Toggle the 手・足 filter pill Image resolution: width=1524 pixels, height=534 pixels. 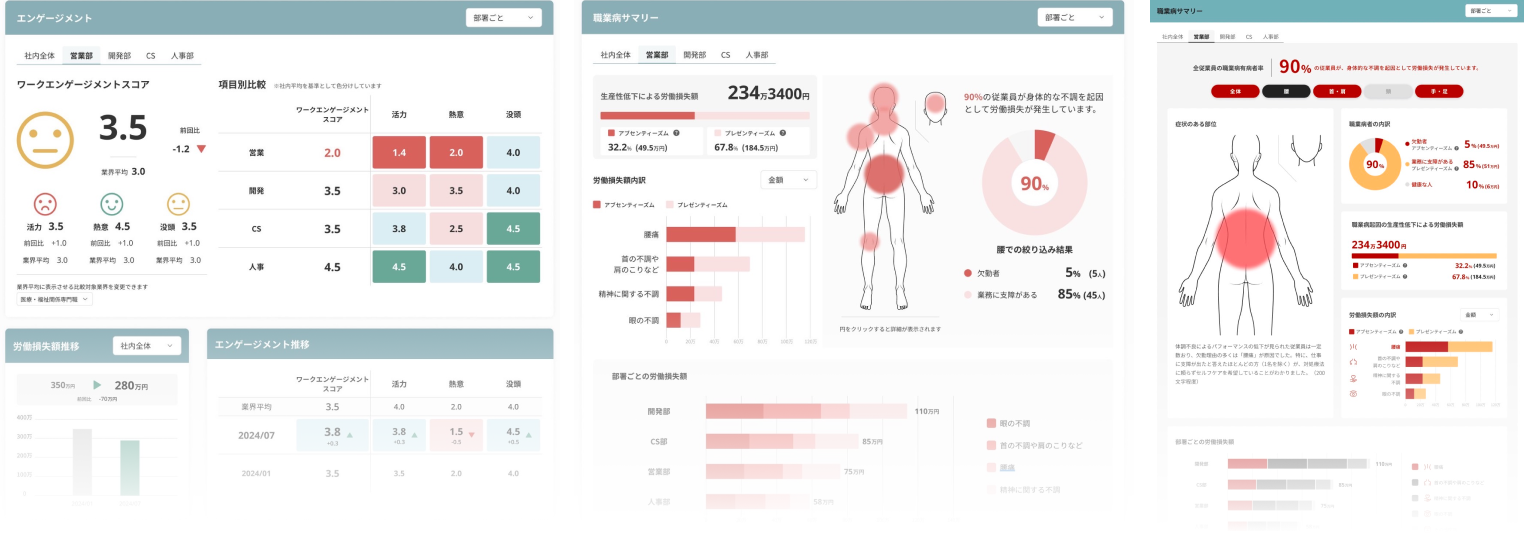[x=1438, y=91]
